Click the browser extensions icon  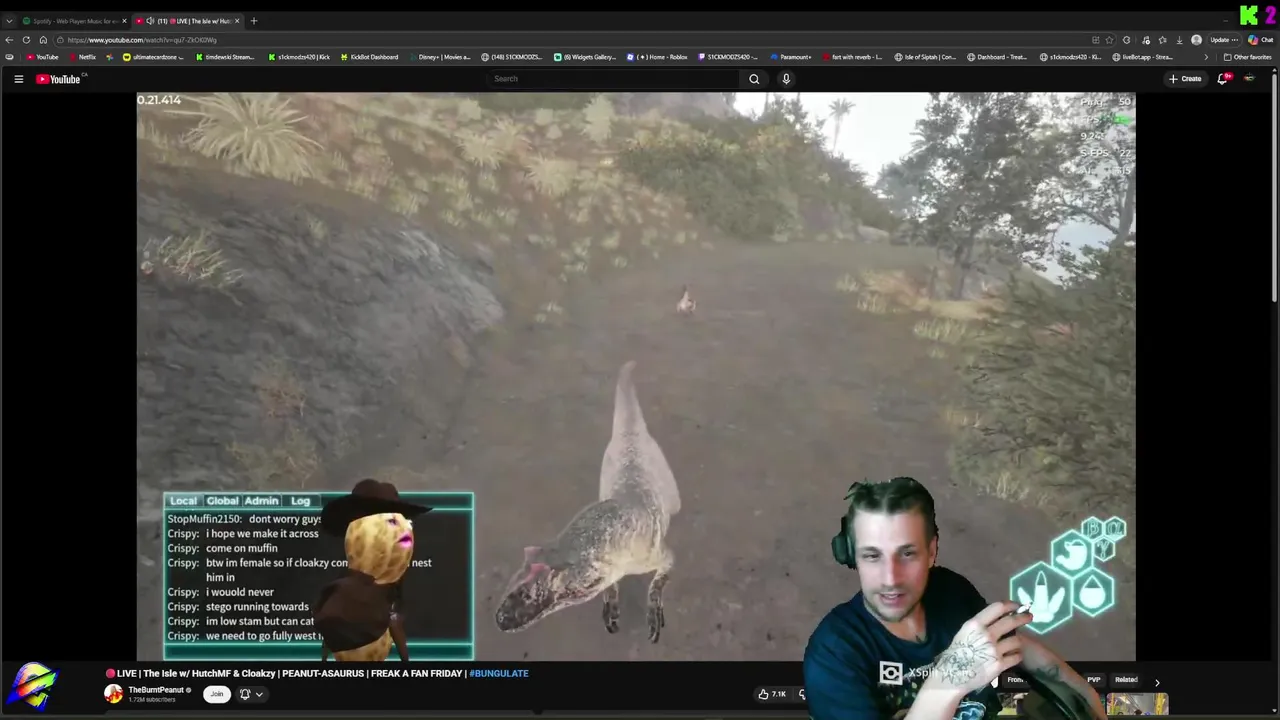[x=1128, y=40]
